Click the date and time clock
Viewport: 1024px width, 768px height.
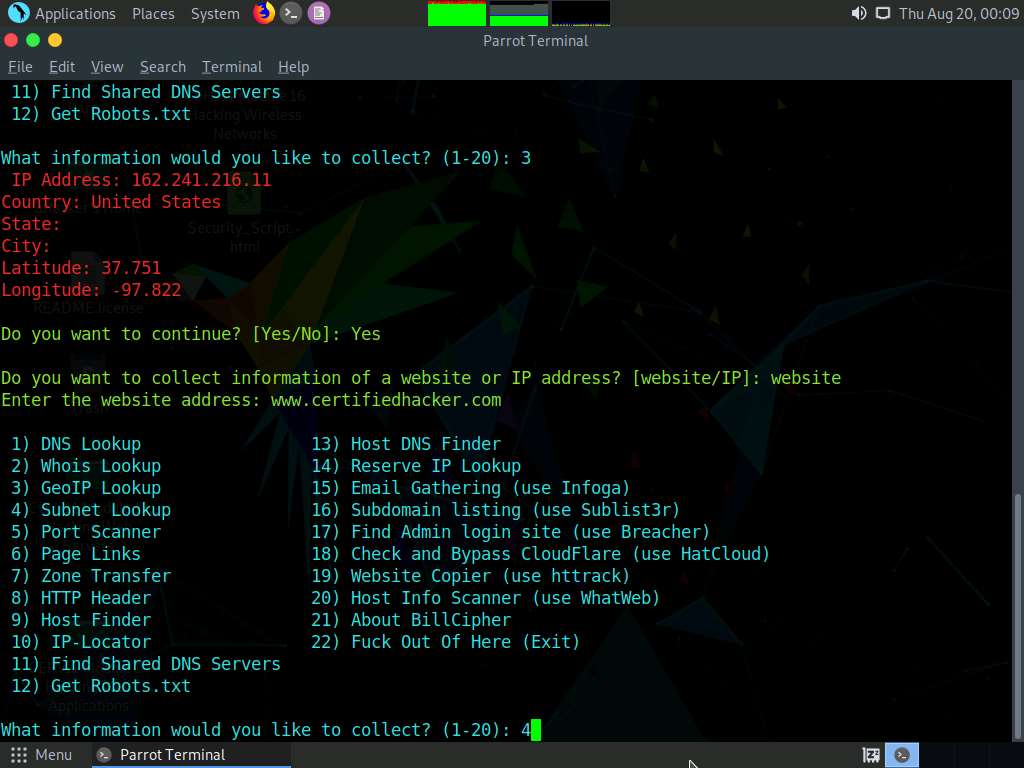pos(959,14)
